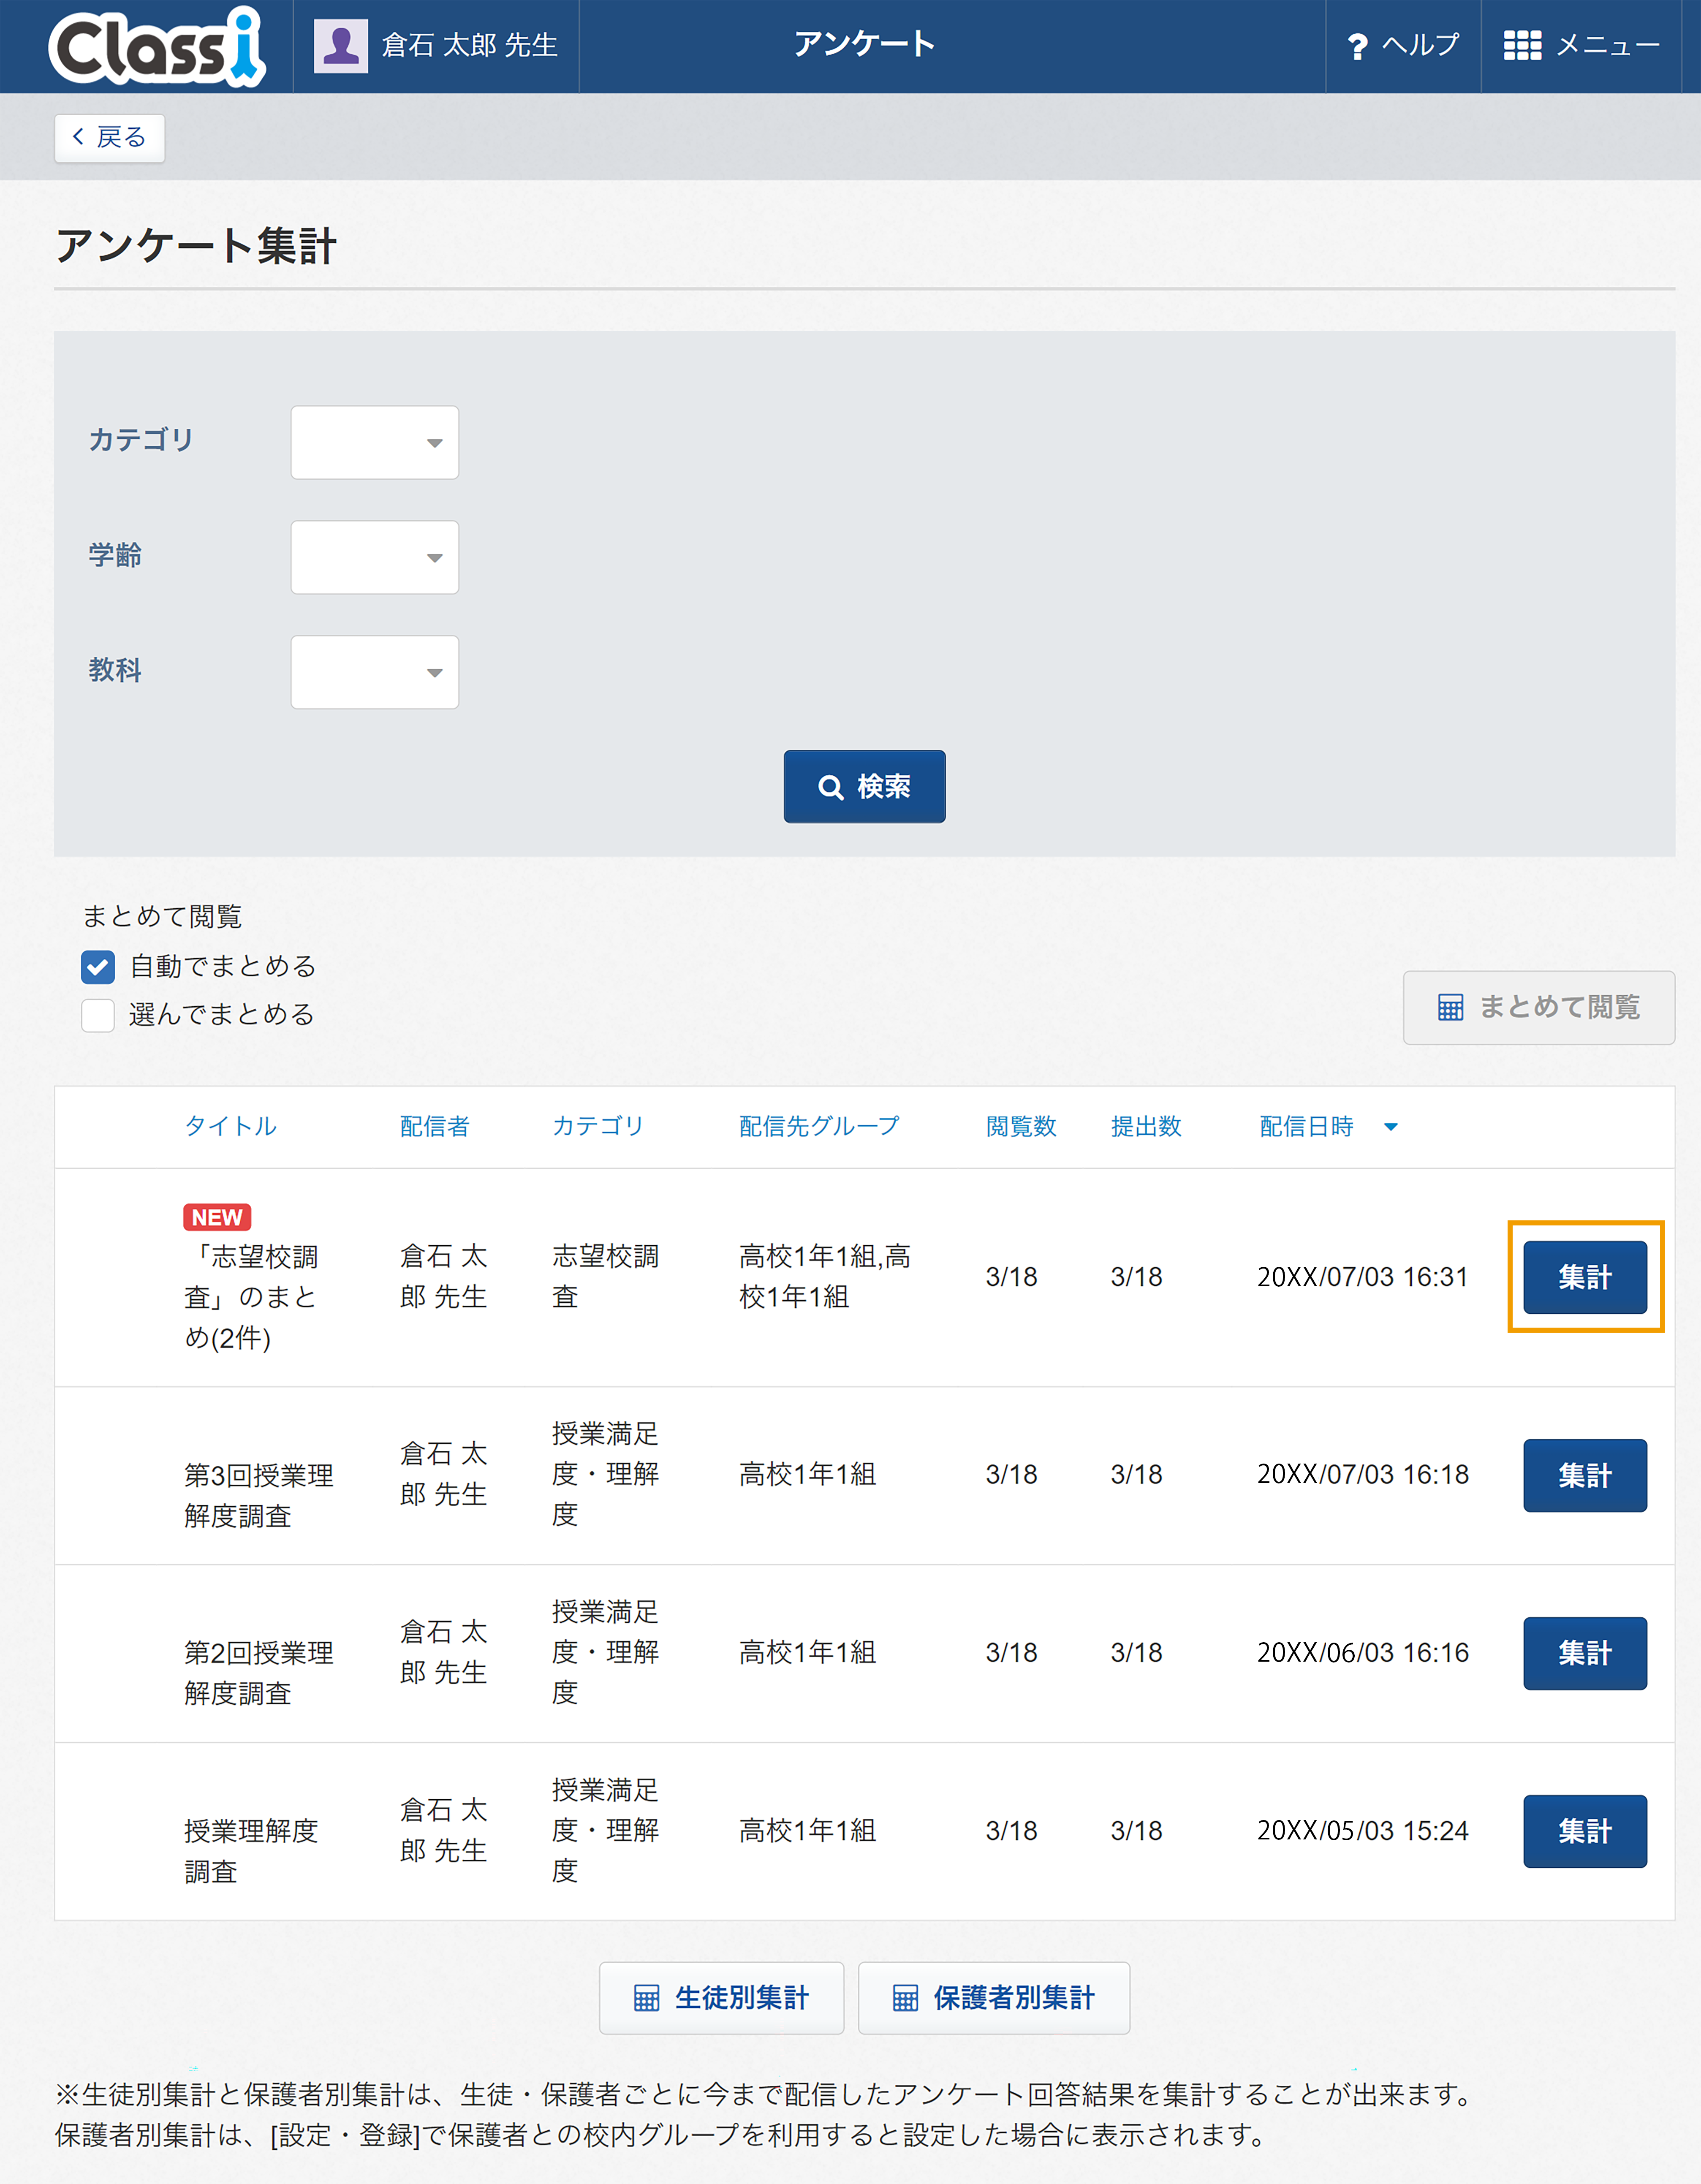Open the grid menu icon

tap(1522, 46)
